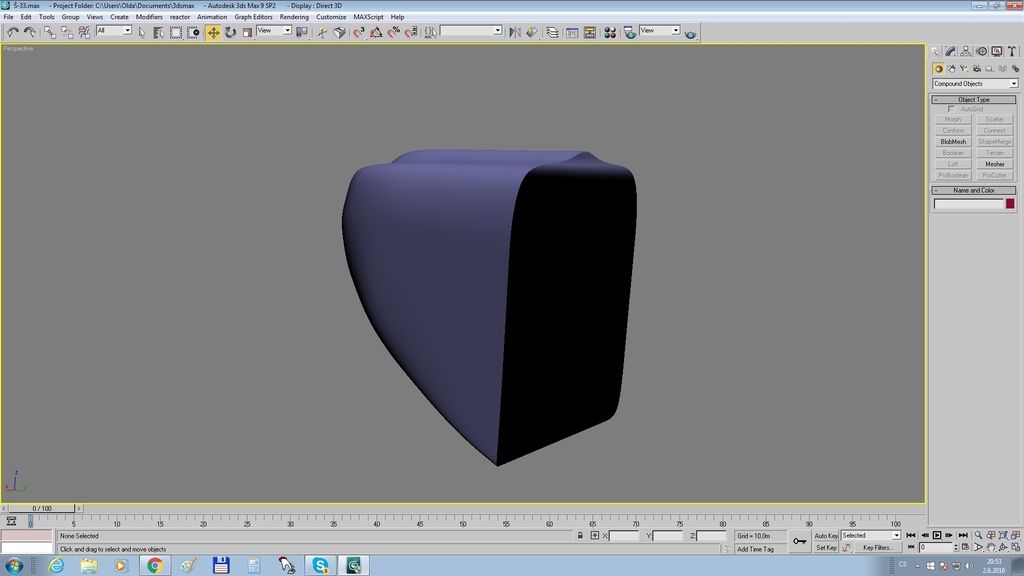Open the Rendering menu

(x=294, y=17)
